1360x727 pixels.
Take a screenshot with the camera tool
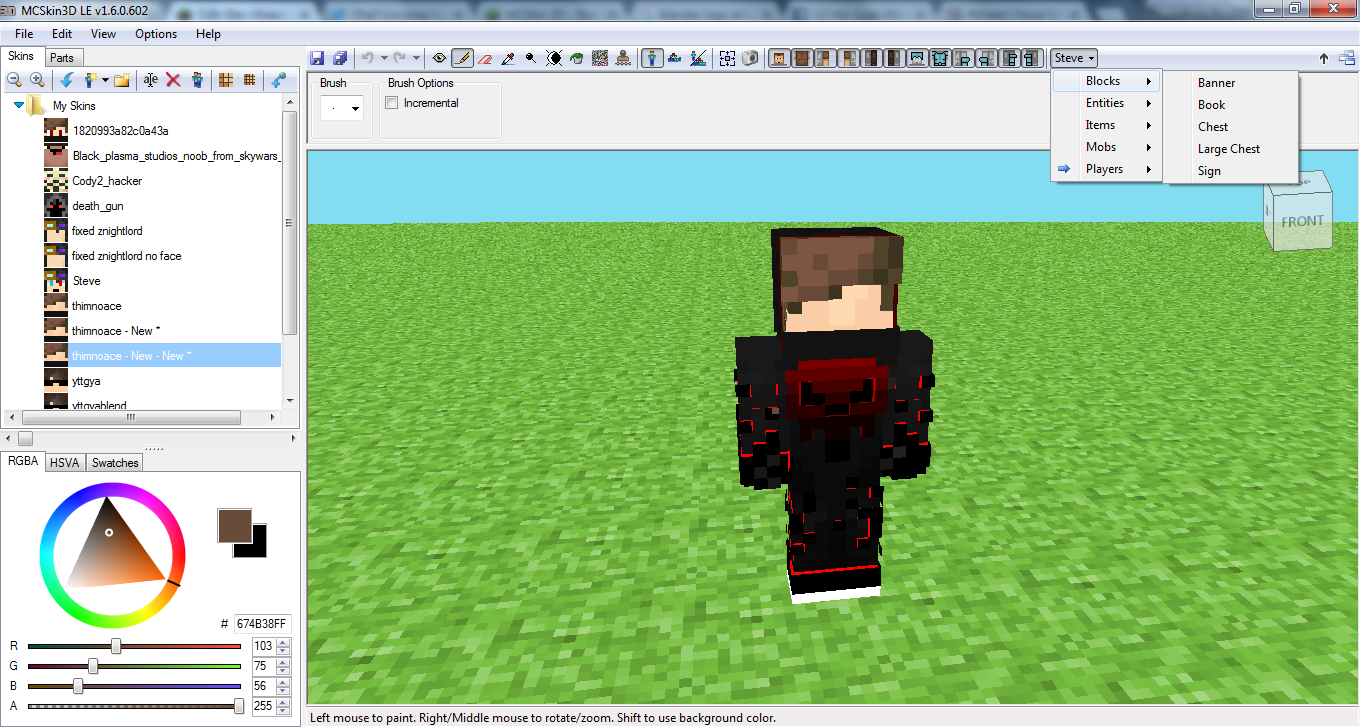pyautogui.click(x=751, y=58)
